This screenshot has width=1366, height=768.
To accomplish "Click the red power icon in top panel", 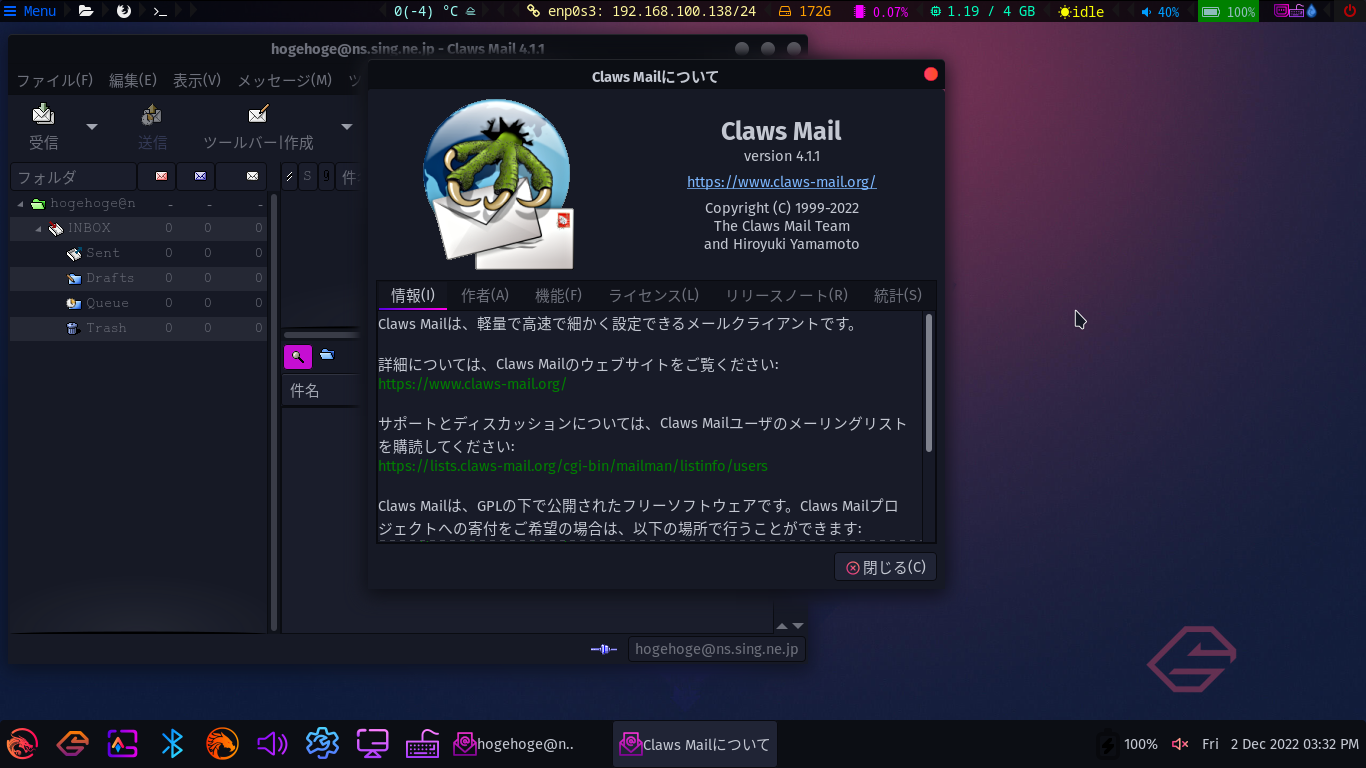I will (1350, 12).
